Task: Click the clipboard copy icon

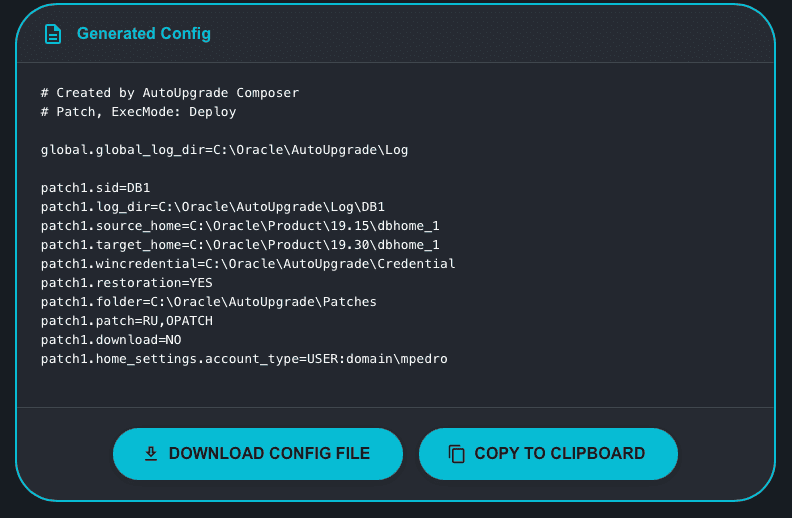Action: [x=457, y=453]
